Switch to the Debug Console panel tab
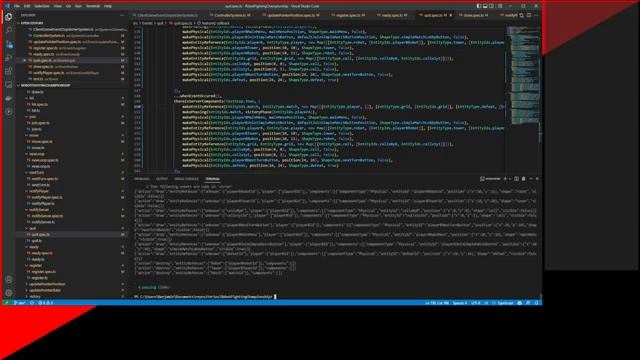 click(x=186, y=179)
